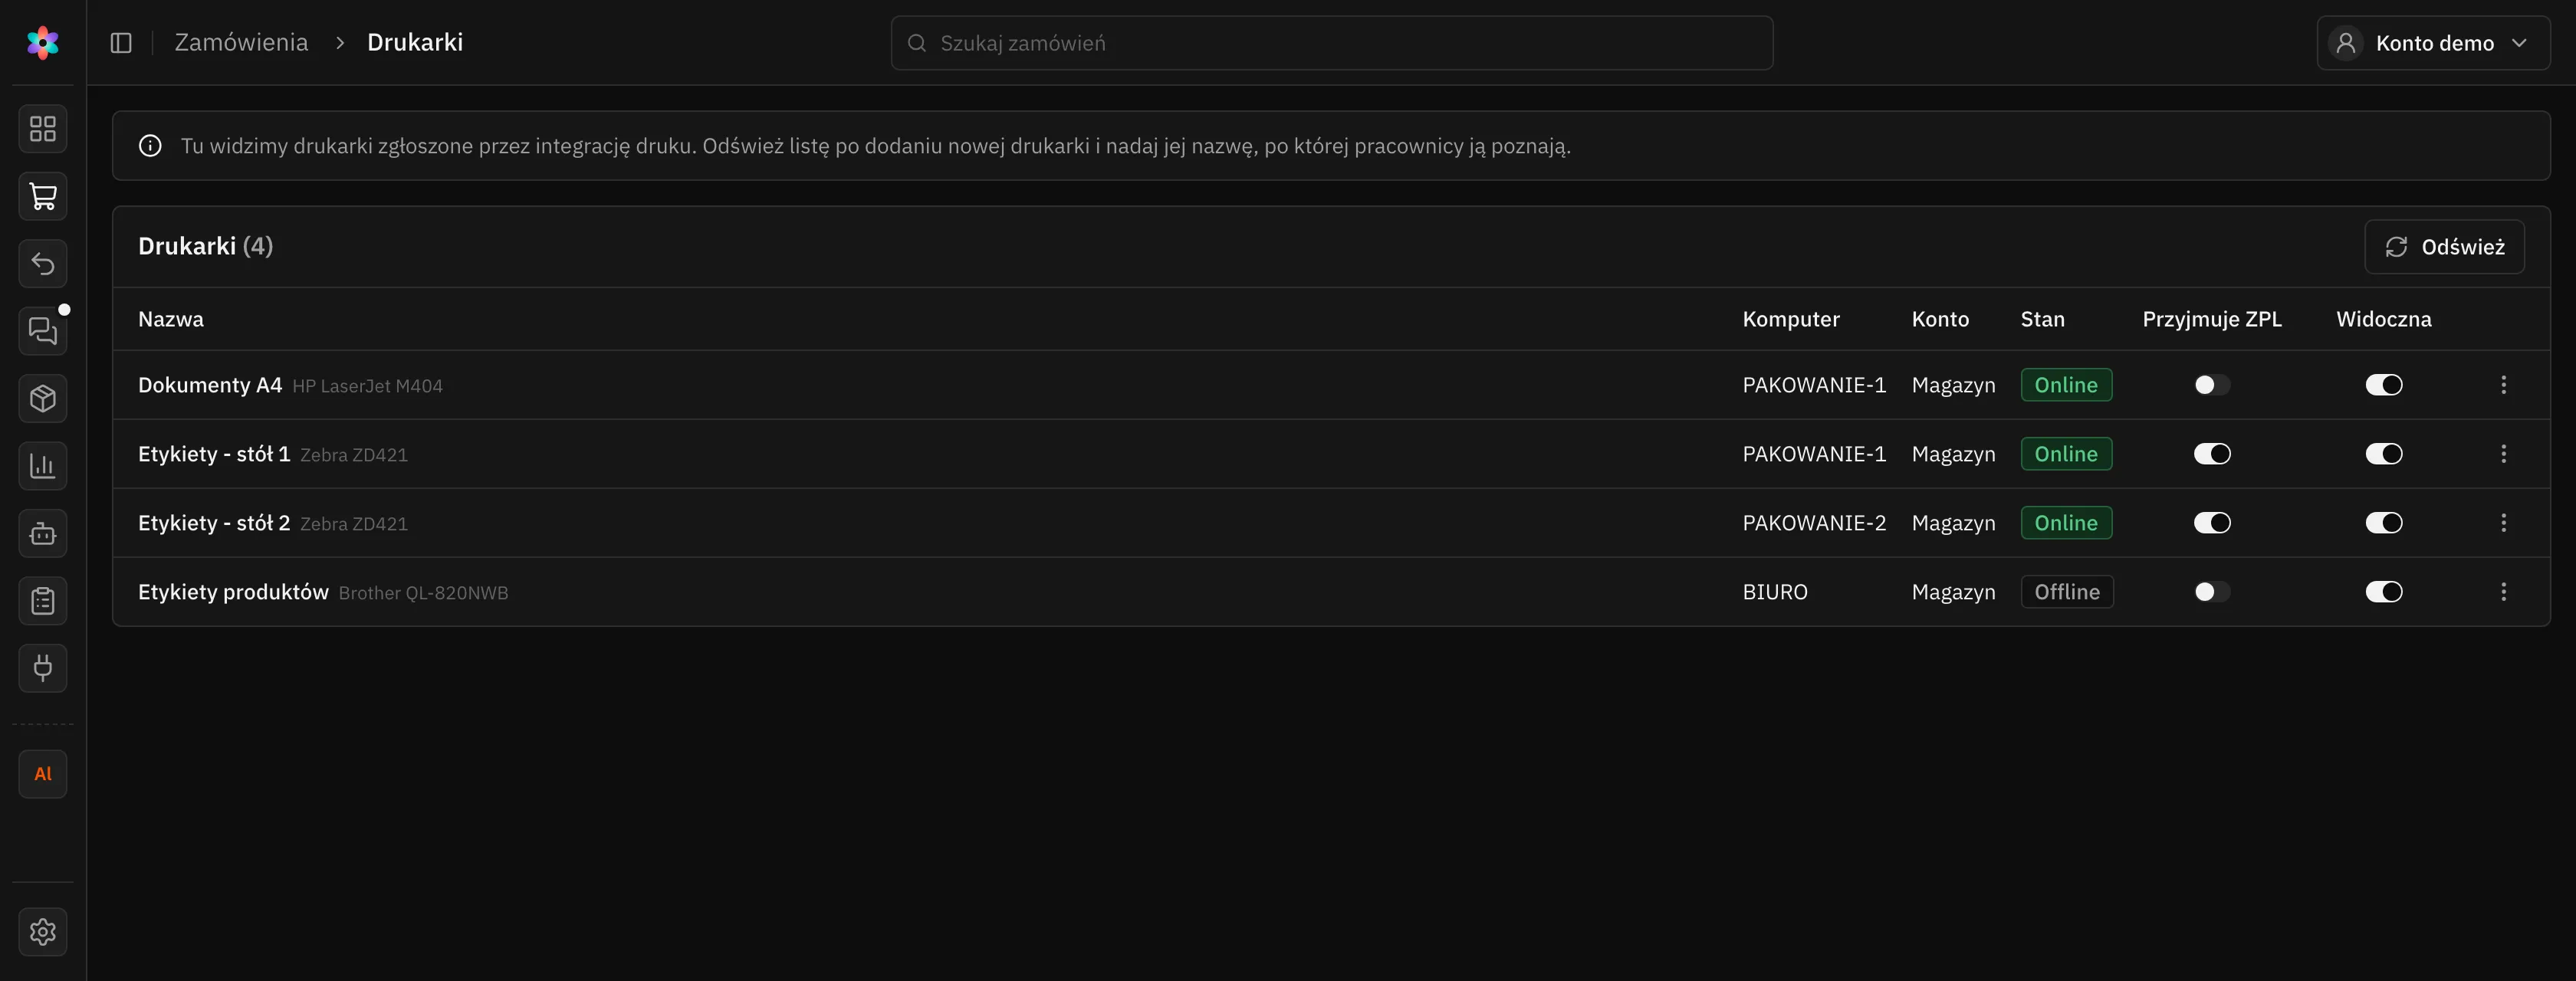Click the Drukarki breadcrumb item
This screenshot has height=981, width=2576.
click(x=415, y=43)
